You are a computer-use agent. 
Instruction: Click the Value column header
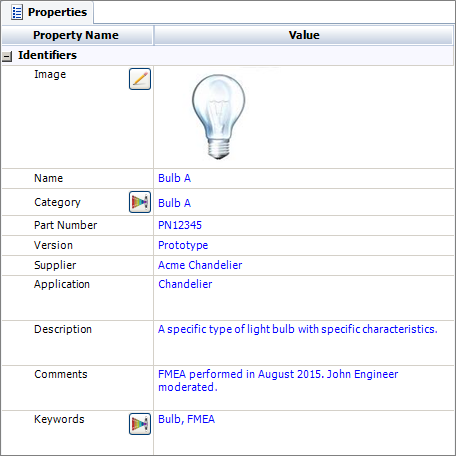(304, 35)
